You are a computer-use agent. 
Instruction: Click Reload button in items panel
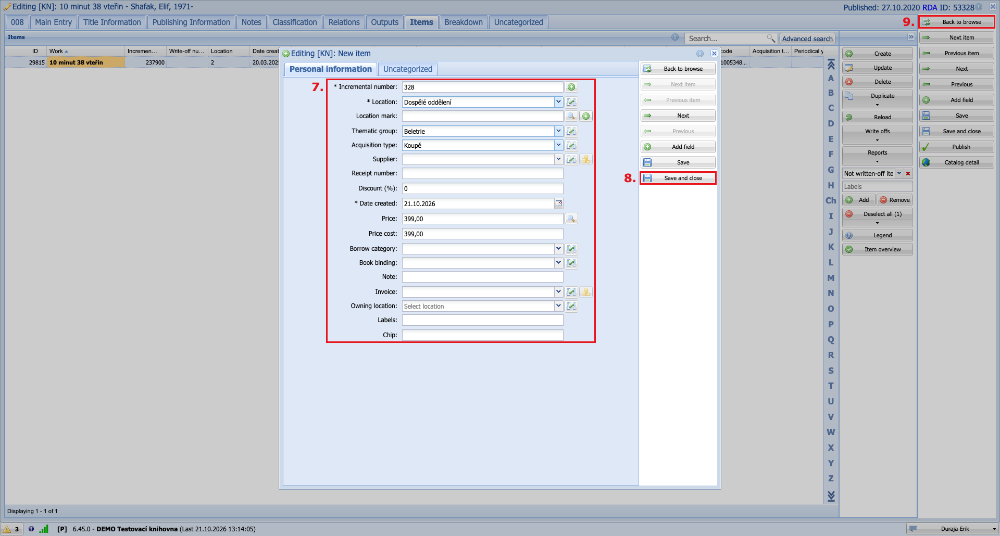[878, 117]
